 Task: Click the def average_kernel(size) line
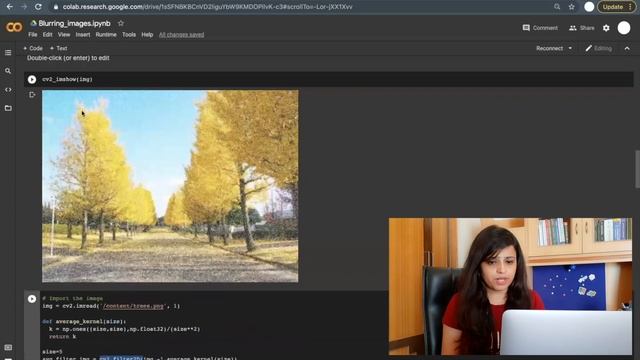click(84, 321)
